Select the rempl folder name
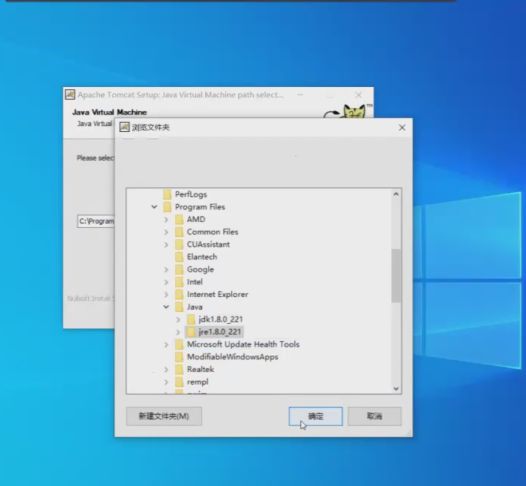 (x=198, y=382)
